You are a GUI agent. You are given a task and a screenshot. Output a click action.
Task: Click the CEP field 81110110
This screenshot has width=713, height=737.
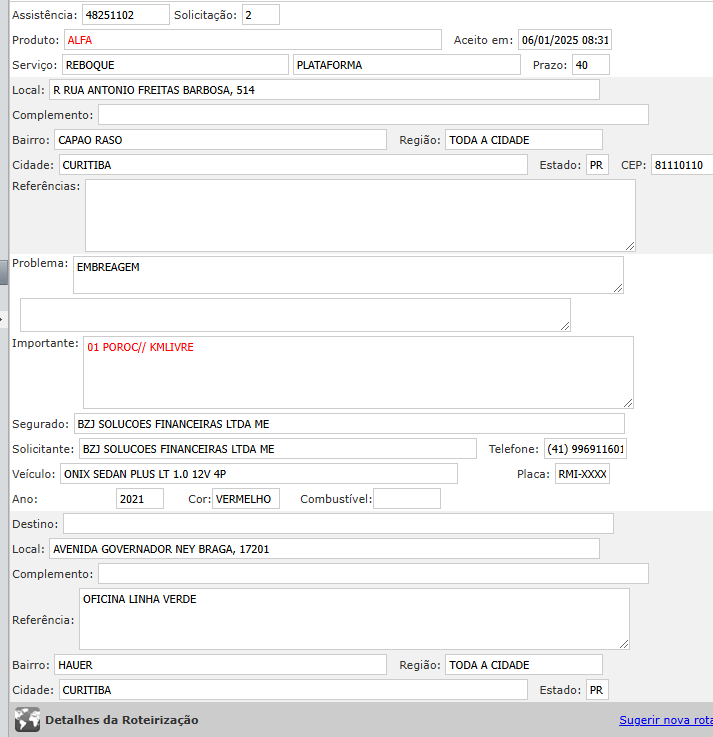click(x=682, y=165)
